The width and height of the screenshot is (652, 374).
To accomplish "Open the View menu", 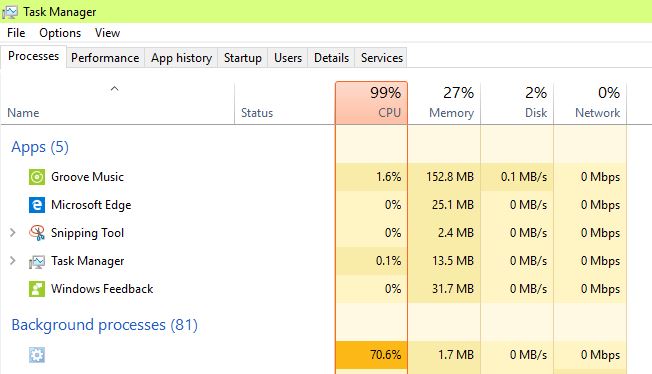I will click(x=107, y=33).
